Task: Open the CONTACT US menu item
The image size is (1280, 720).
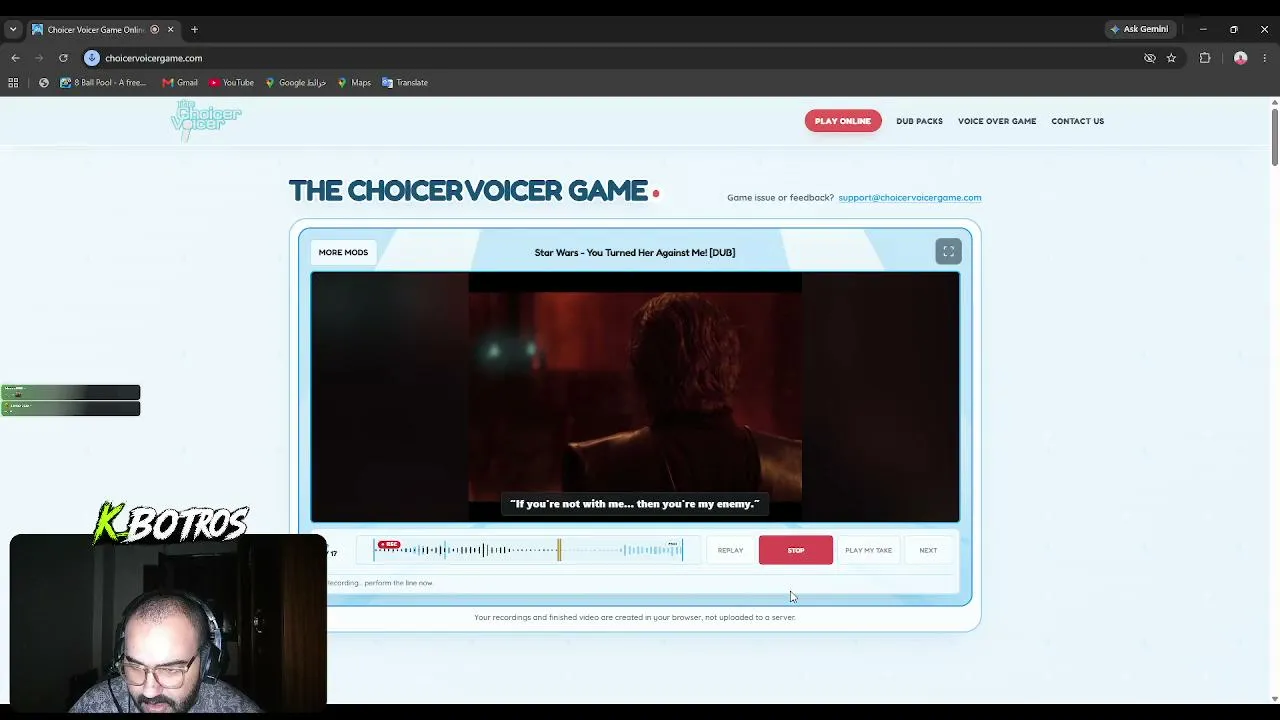Action: (1077, 121)
